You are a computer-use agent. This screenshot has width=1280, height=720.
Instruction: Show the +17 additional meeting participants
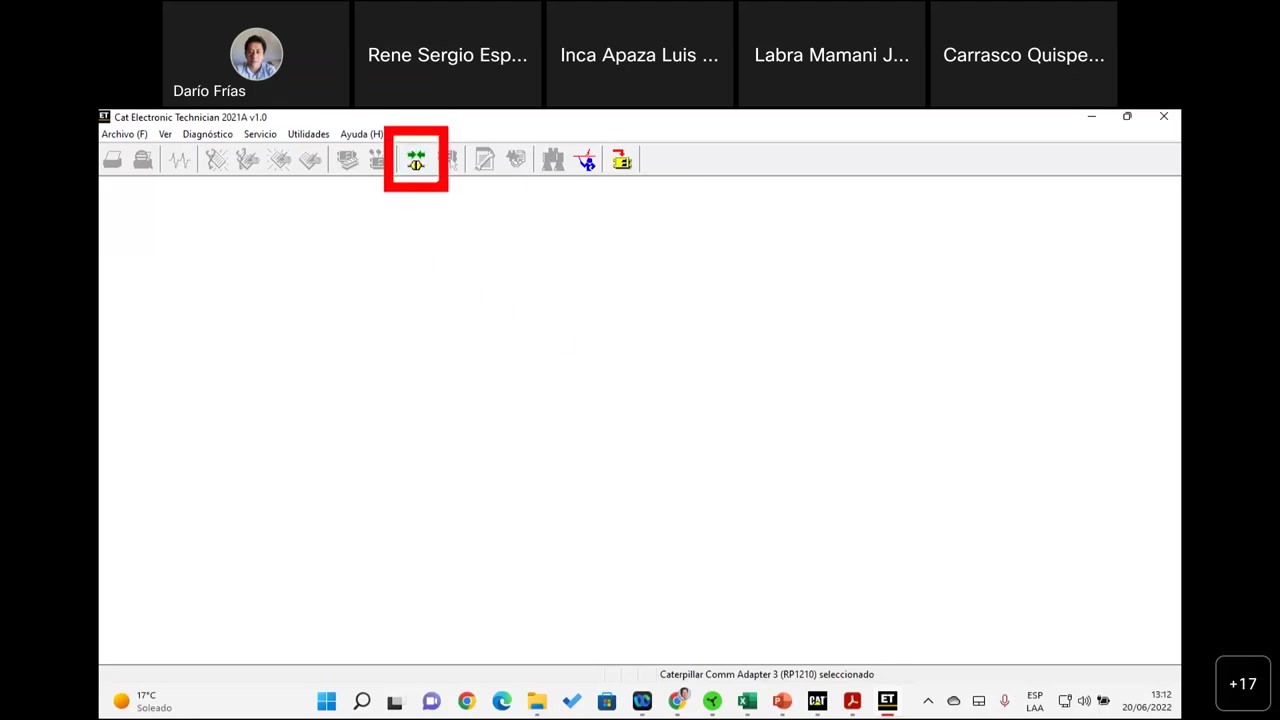click(1243, 683)
